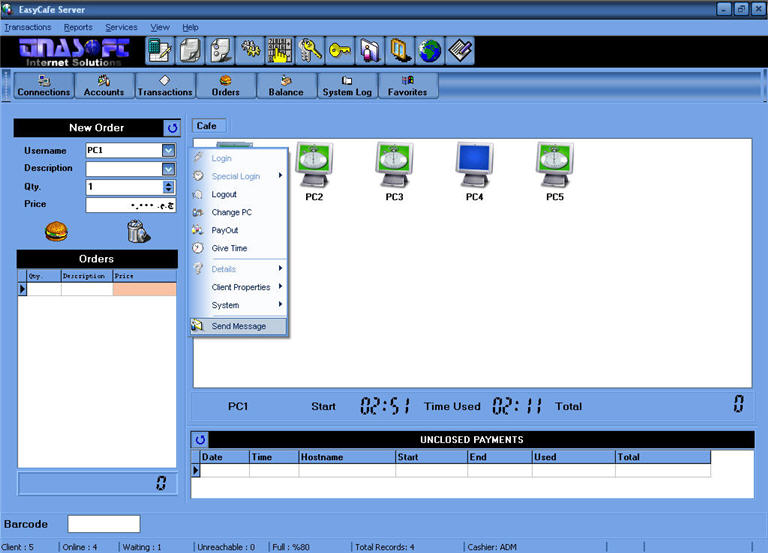Click the blank document pages toolbar icon
Viewport: 768px width, 553px height.
coord(190,51)
